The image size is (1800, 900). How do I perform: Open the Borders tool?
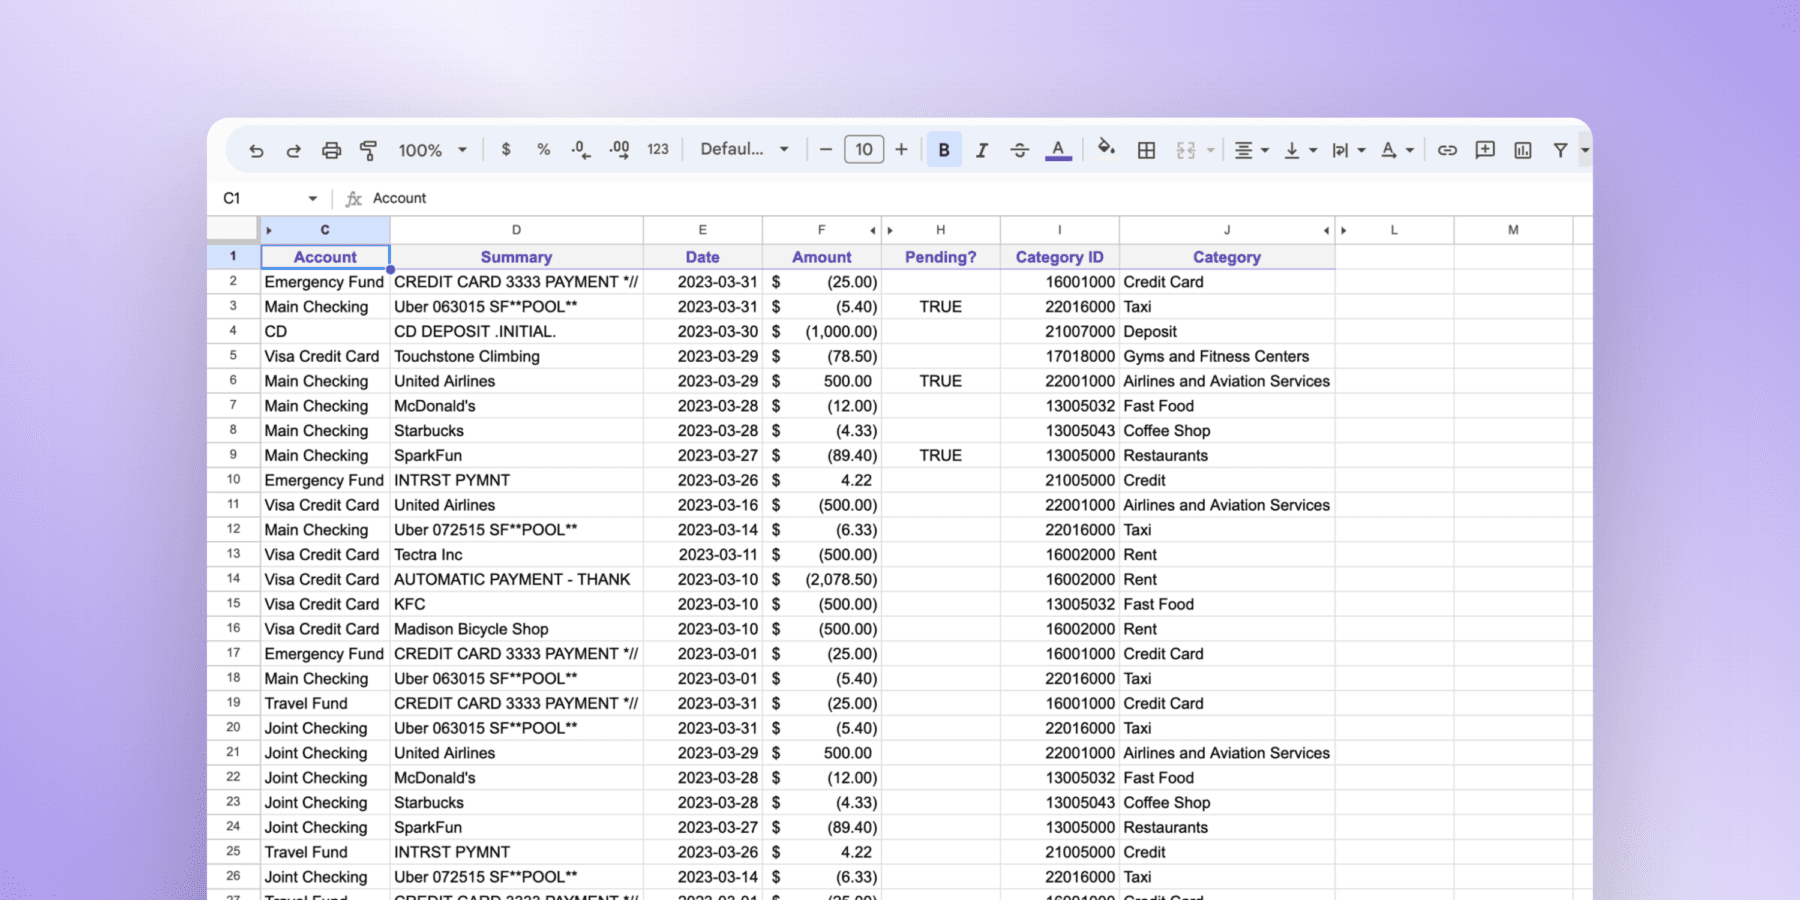[1146, 149]
